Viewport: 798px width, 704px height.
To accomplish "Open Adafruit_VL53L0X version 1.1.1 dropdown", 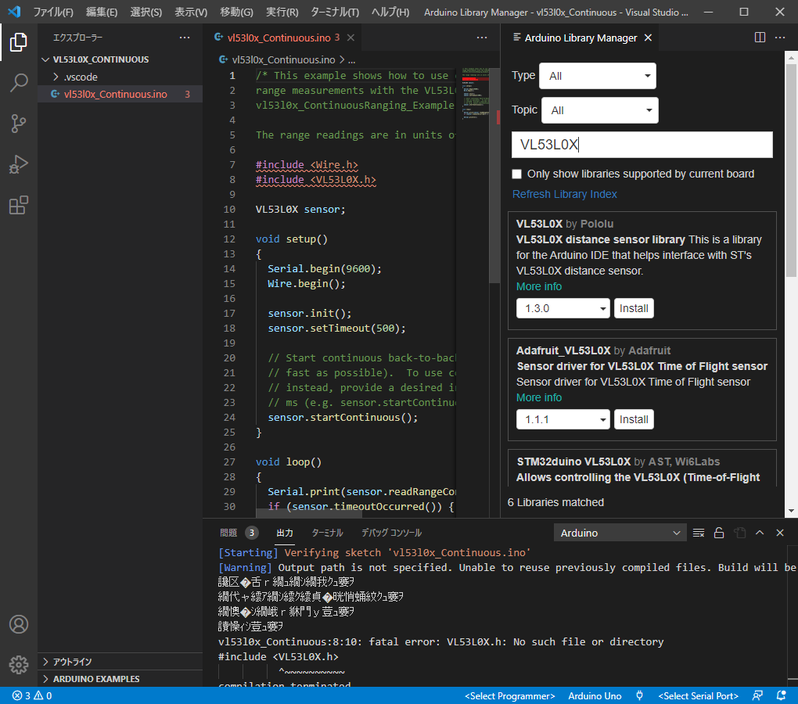I will tap(562, 419).
